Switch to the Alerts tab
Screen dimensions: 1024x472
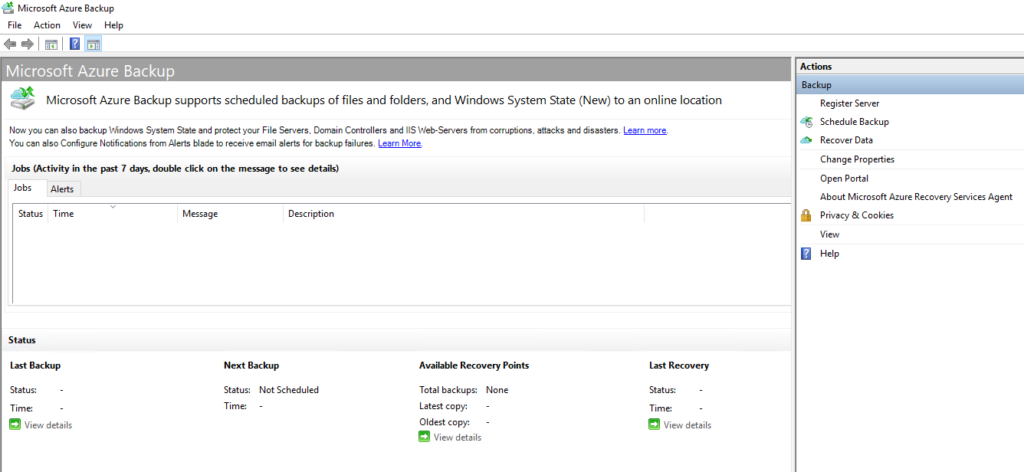tap(62, 189)
